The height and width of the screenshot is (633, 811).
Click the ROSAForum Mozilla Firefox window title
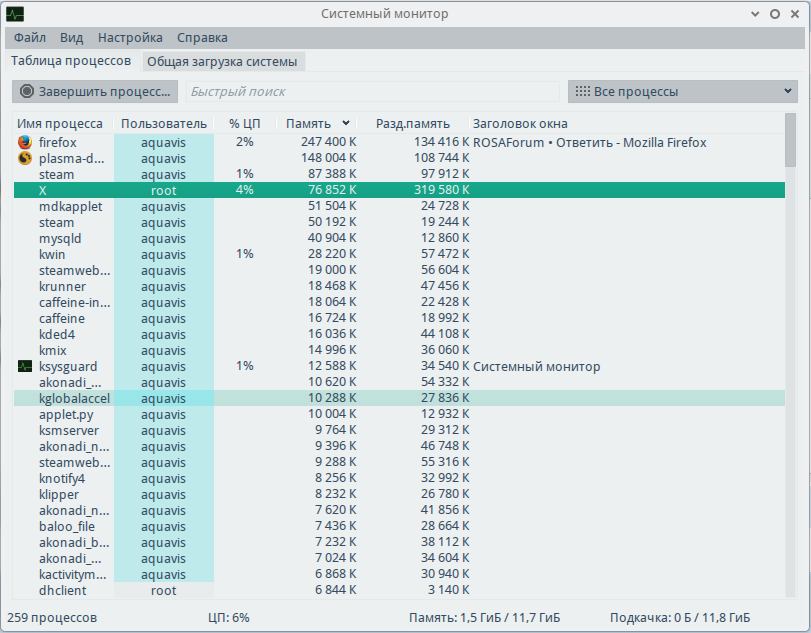click(590, 143)
